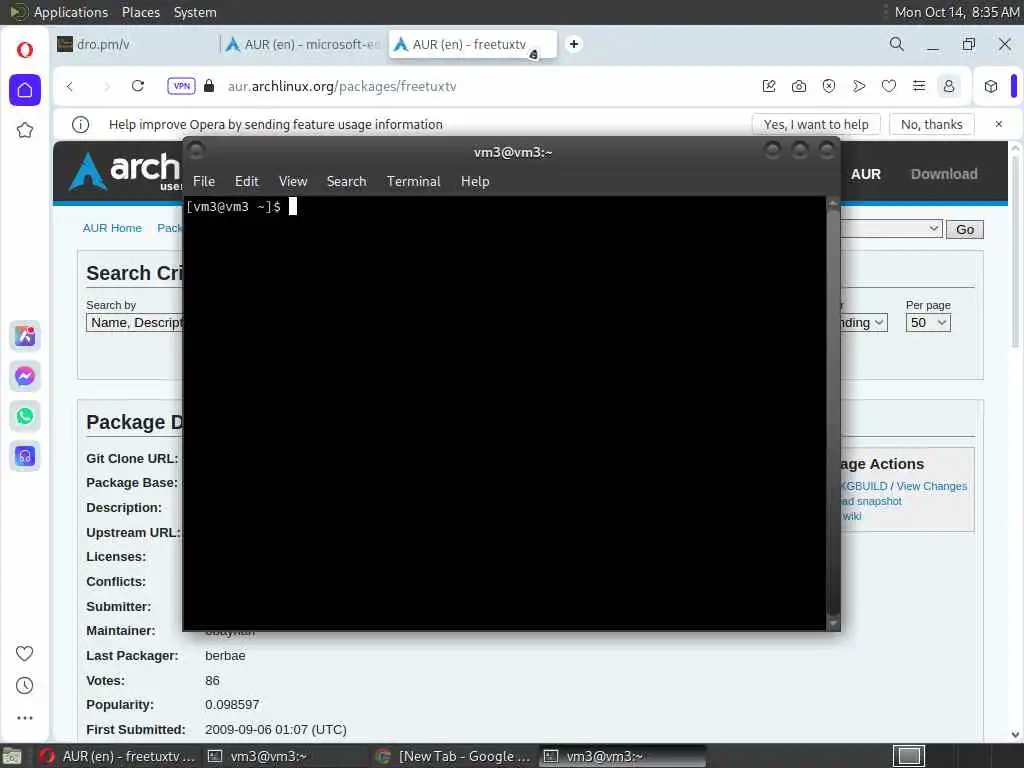The width and height of the screenshot is (1024, 768).
Task: Click the AUR Home link
Action: (x=112, y=228)
